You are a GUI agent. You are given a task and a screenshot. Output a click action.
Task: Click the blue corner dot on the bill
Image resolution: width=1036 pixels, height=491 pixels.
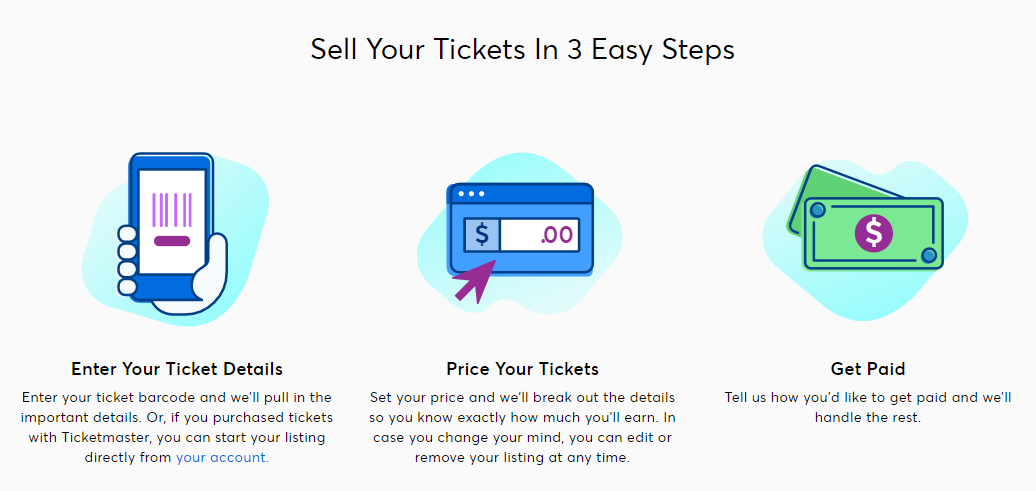(x=817, y=210)
